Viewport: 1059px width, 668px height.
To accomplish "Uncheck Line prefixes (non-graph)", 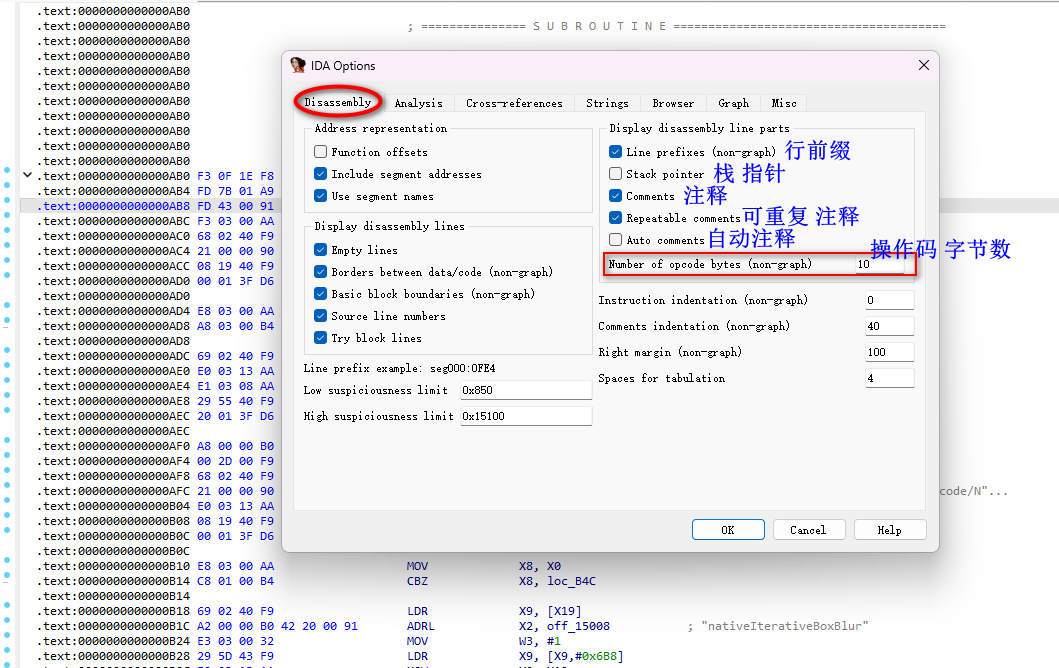I will [615, 152].
